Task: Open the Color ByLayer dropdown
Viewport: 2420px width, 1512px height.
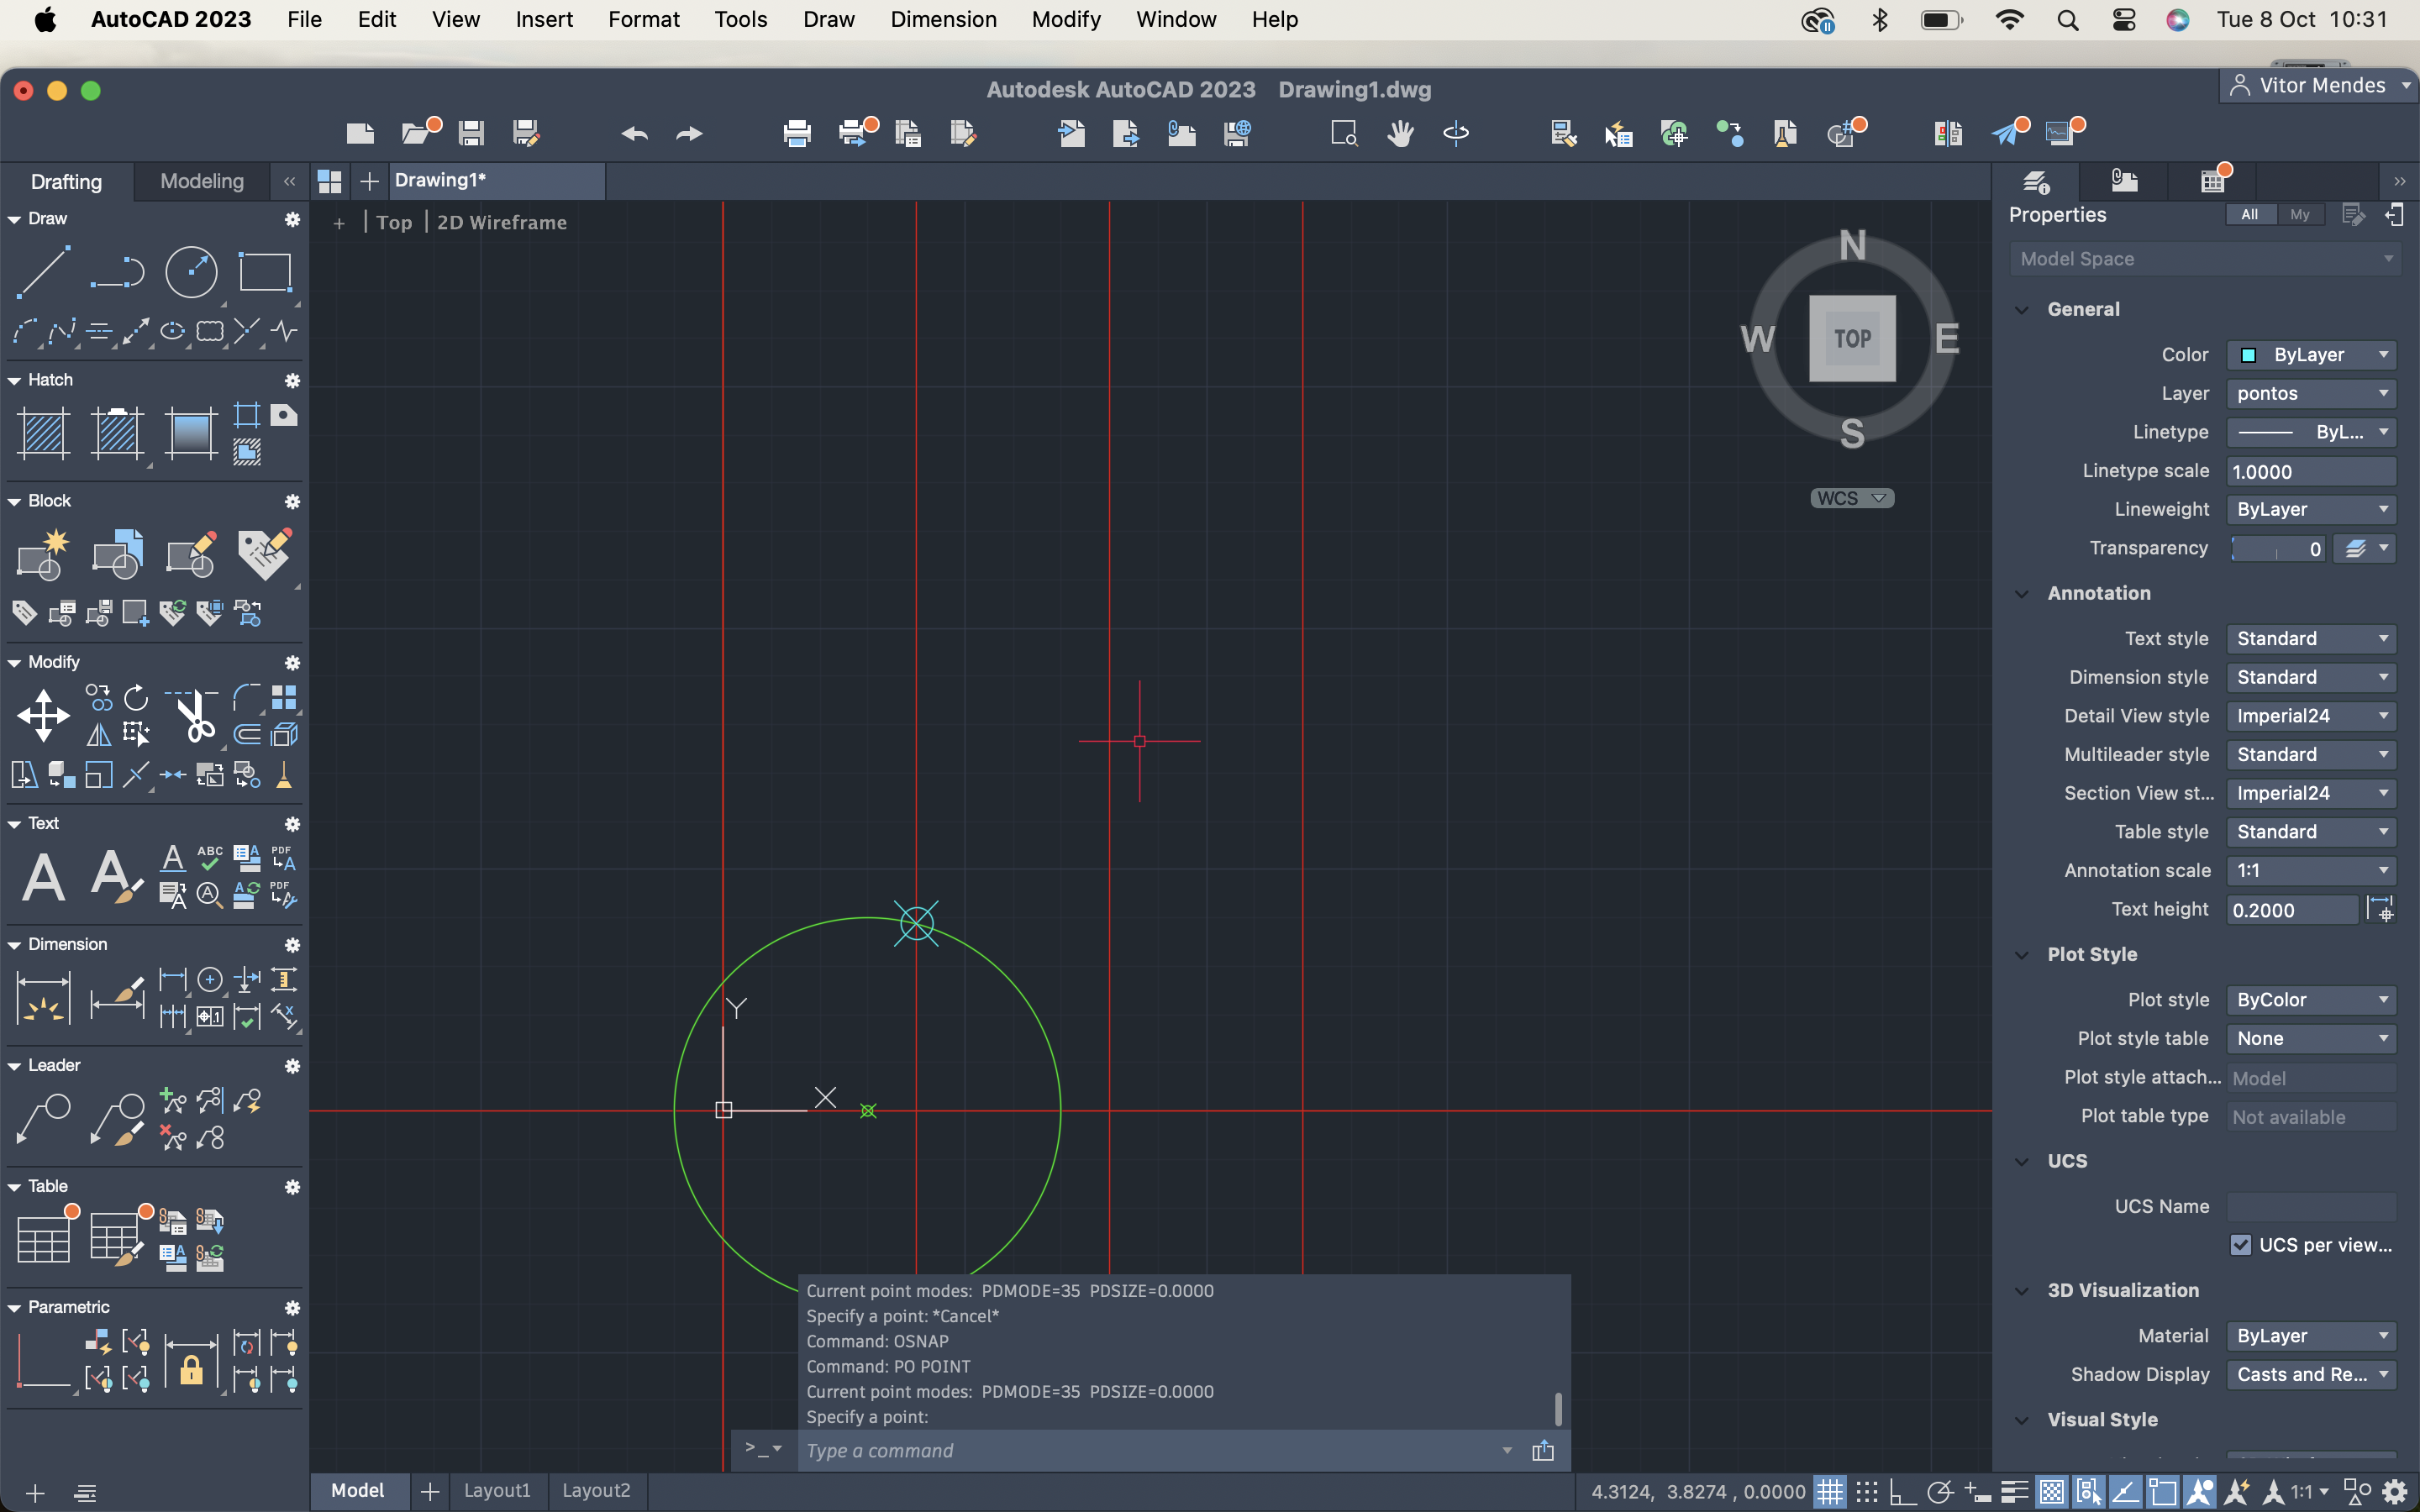Action: [x=2311, y=355]
